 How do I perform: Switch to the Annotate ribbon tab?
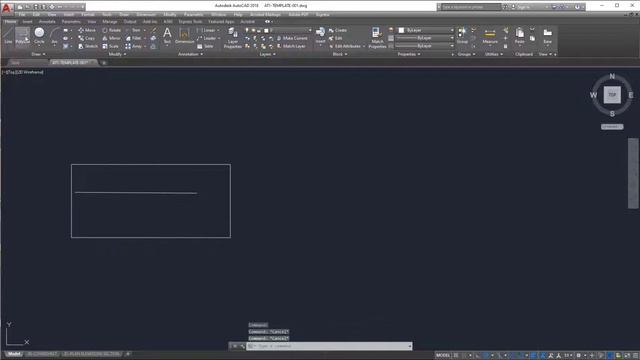[x=47, y=22]
